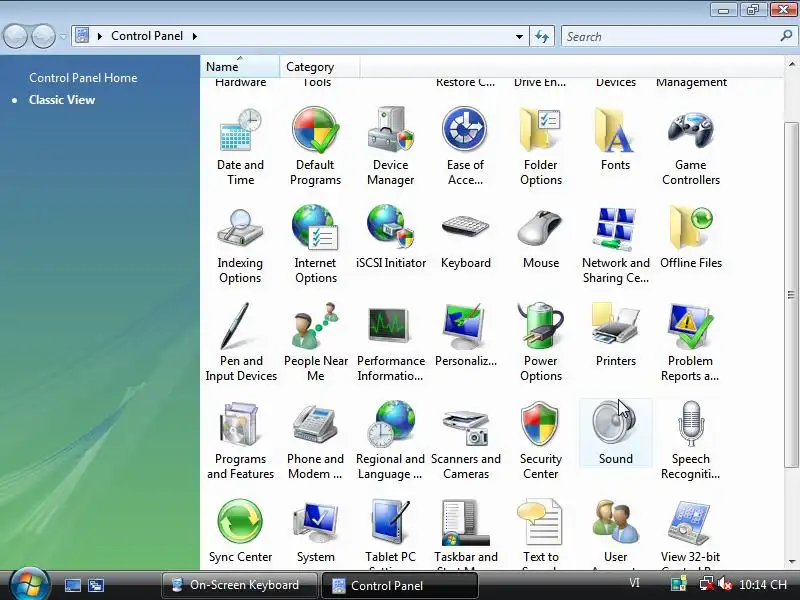Image resolution: width=800 pixels, height=600 pixels.
Task: Open Tablet PC Settings
Action: [390, 534]
